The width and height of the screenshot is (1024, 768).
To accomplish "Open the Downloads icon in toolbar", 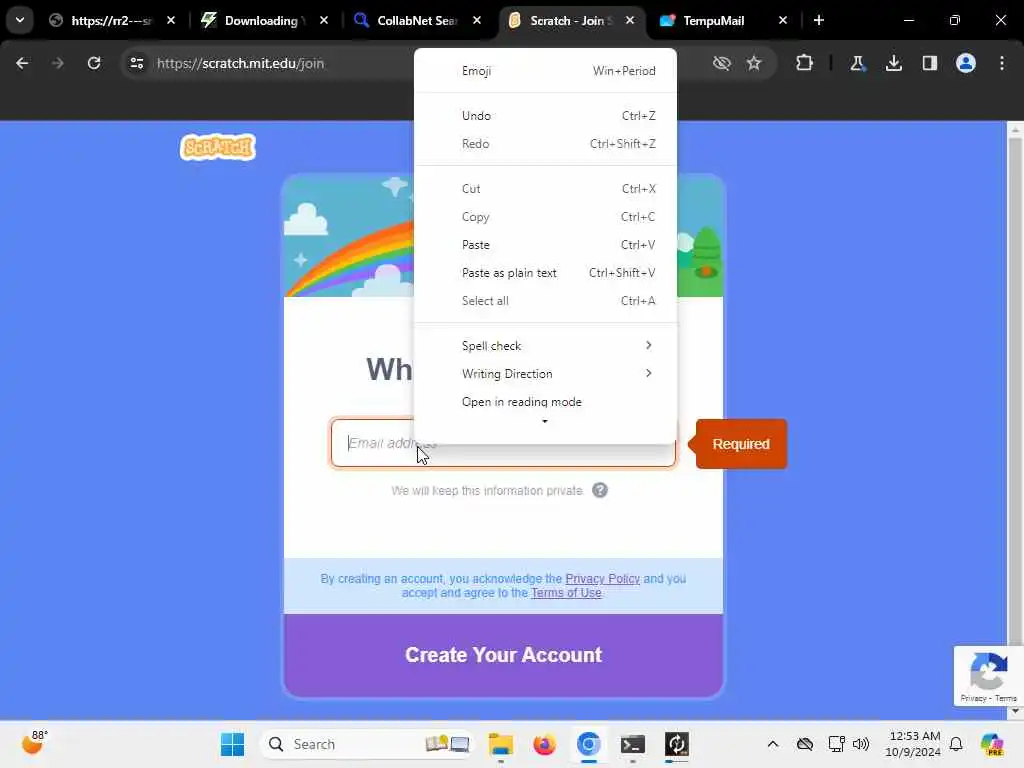I will (894, 63).
